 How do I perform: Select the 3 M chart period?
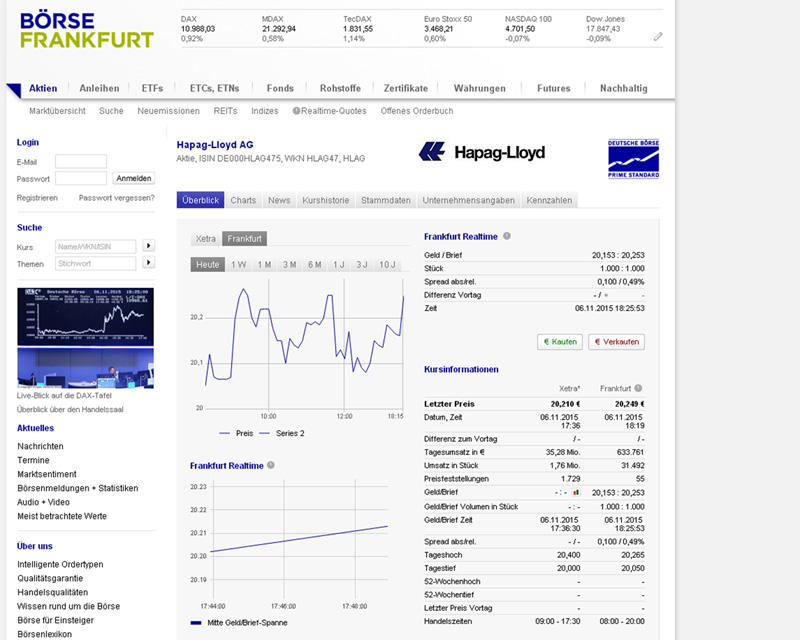point(290,264)
